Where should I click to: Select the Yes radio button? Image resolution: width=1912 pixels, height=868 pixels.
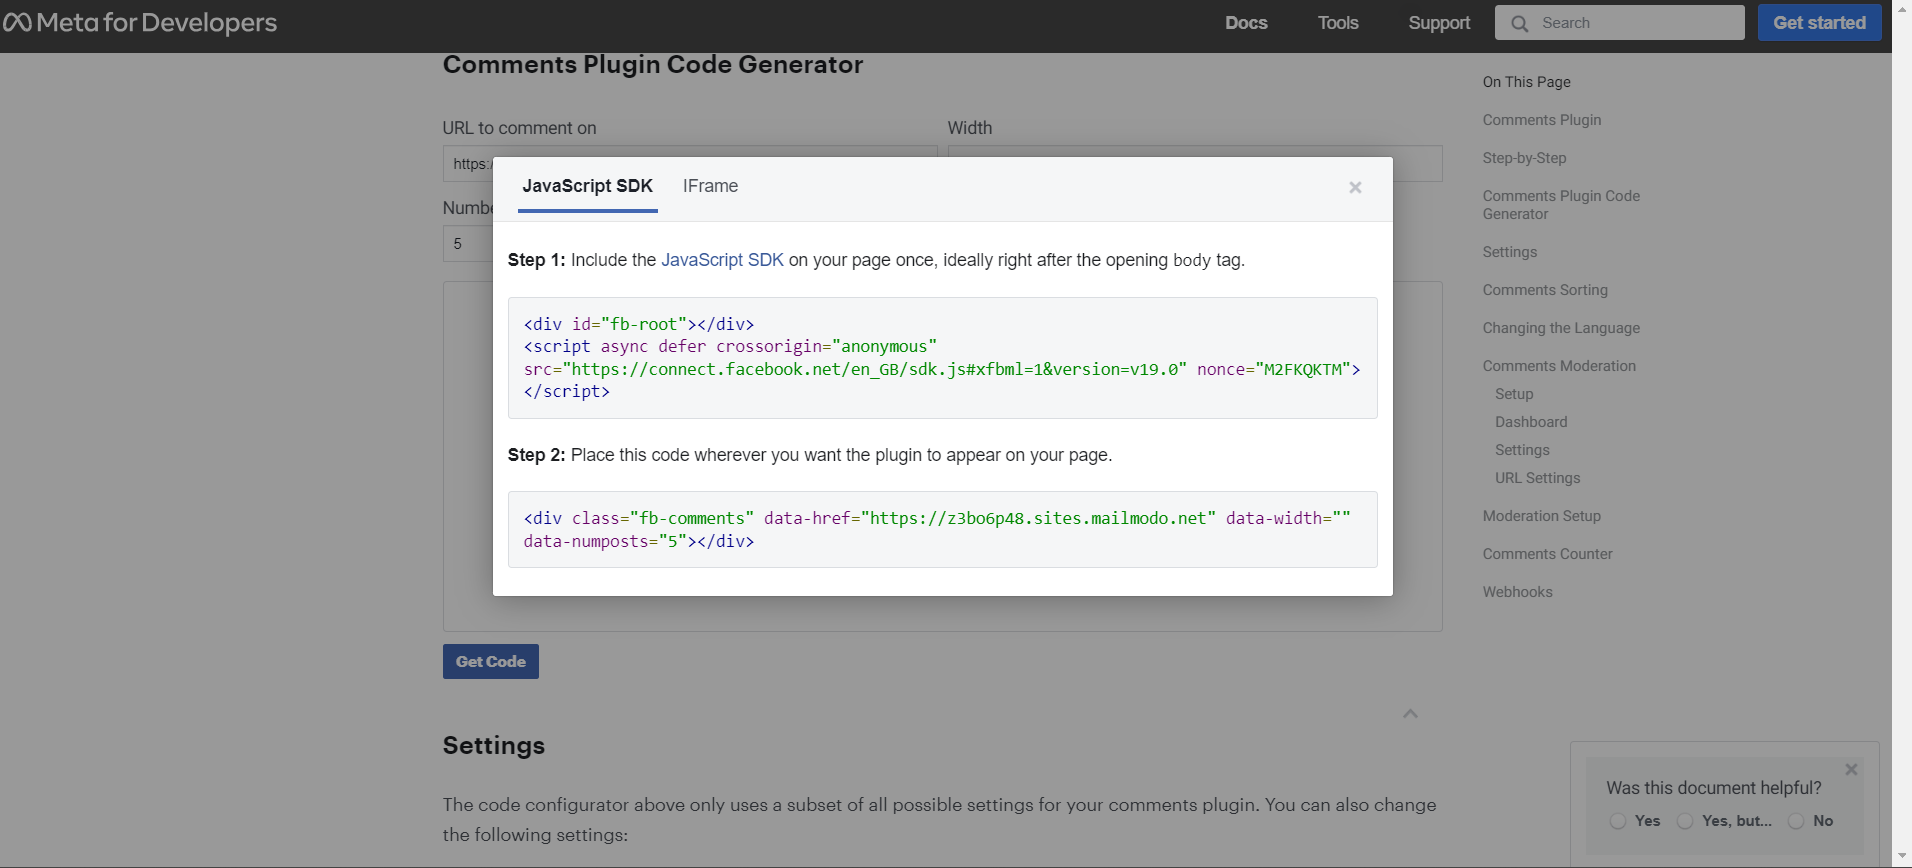(x=1618, y=821)
